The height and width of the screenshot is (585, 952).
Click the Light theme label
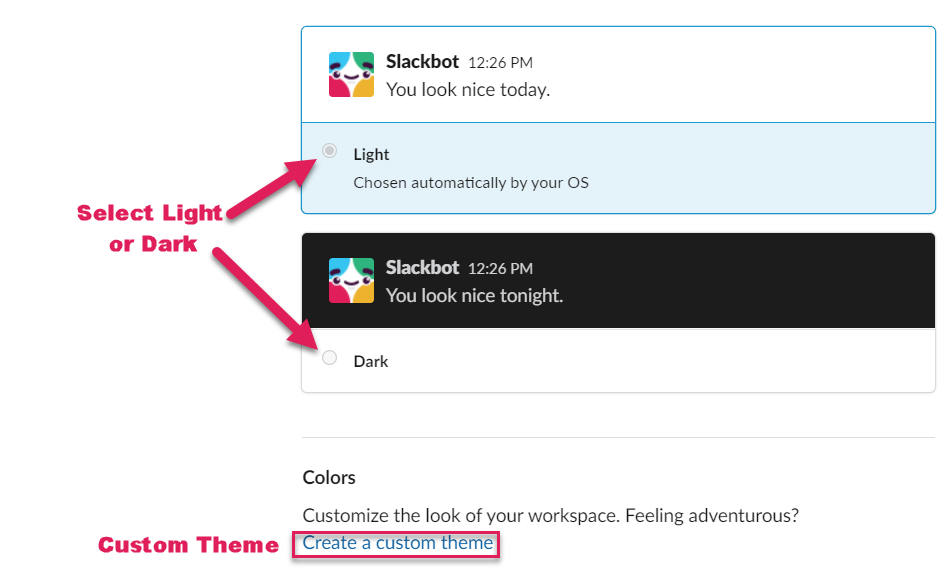[371, 154]
